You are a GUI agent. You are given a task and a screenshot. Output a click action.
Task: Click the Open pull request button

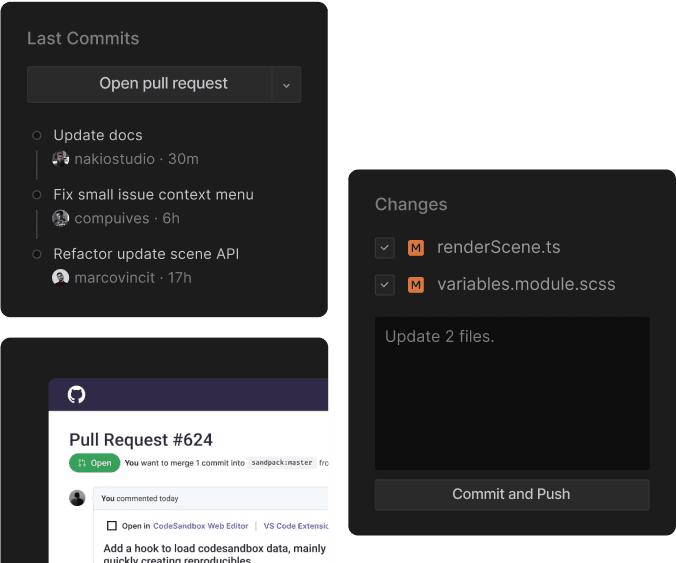coord(149,84)
